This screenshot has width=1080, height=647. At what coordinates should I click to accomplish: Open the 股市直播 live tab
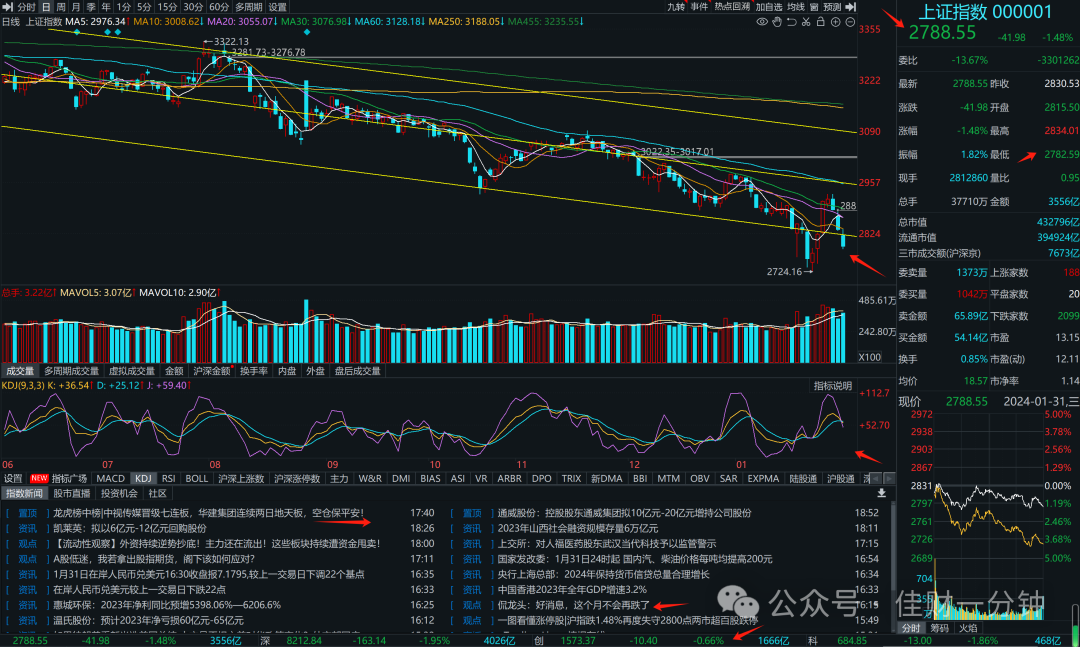(x=72, y=493)
